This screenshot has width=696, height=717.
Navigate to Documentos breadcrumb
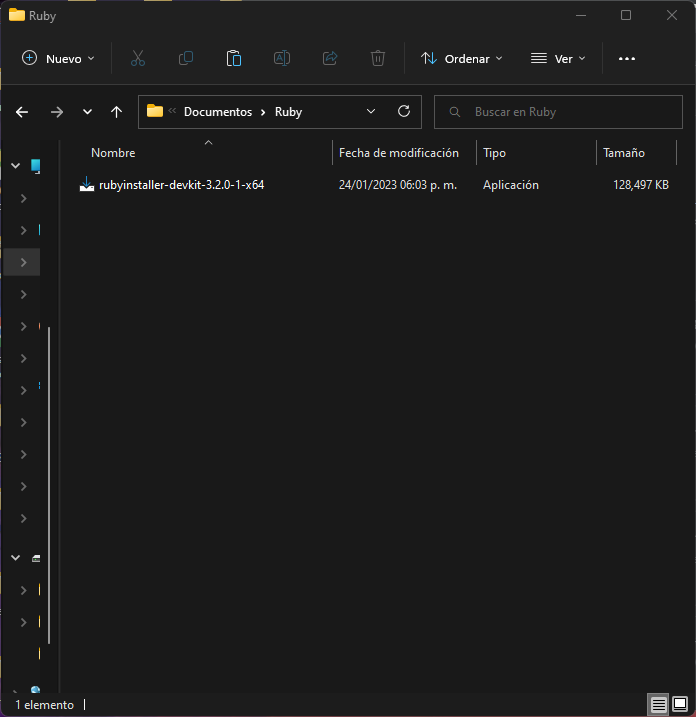tap(218, 112)
